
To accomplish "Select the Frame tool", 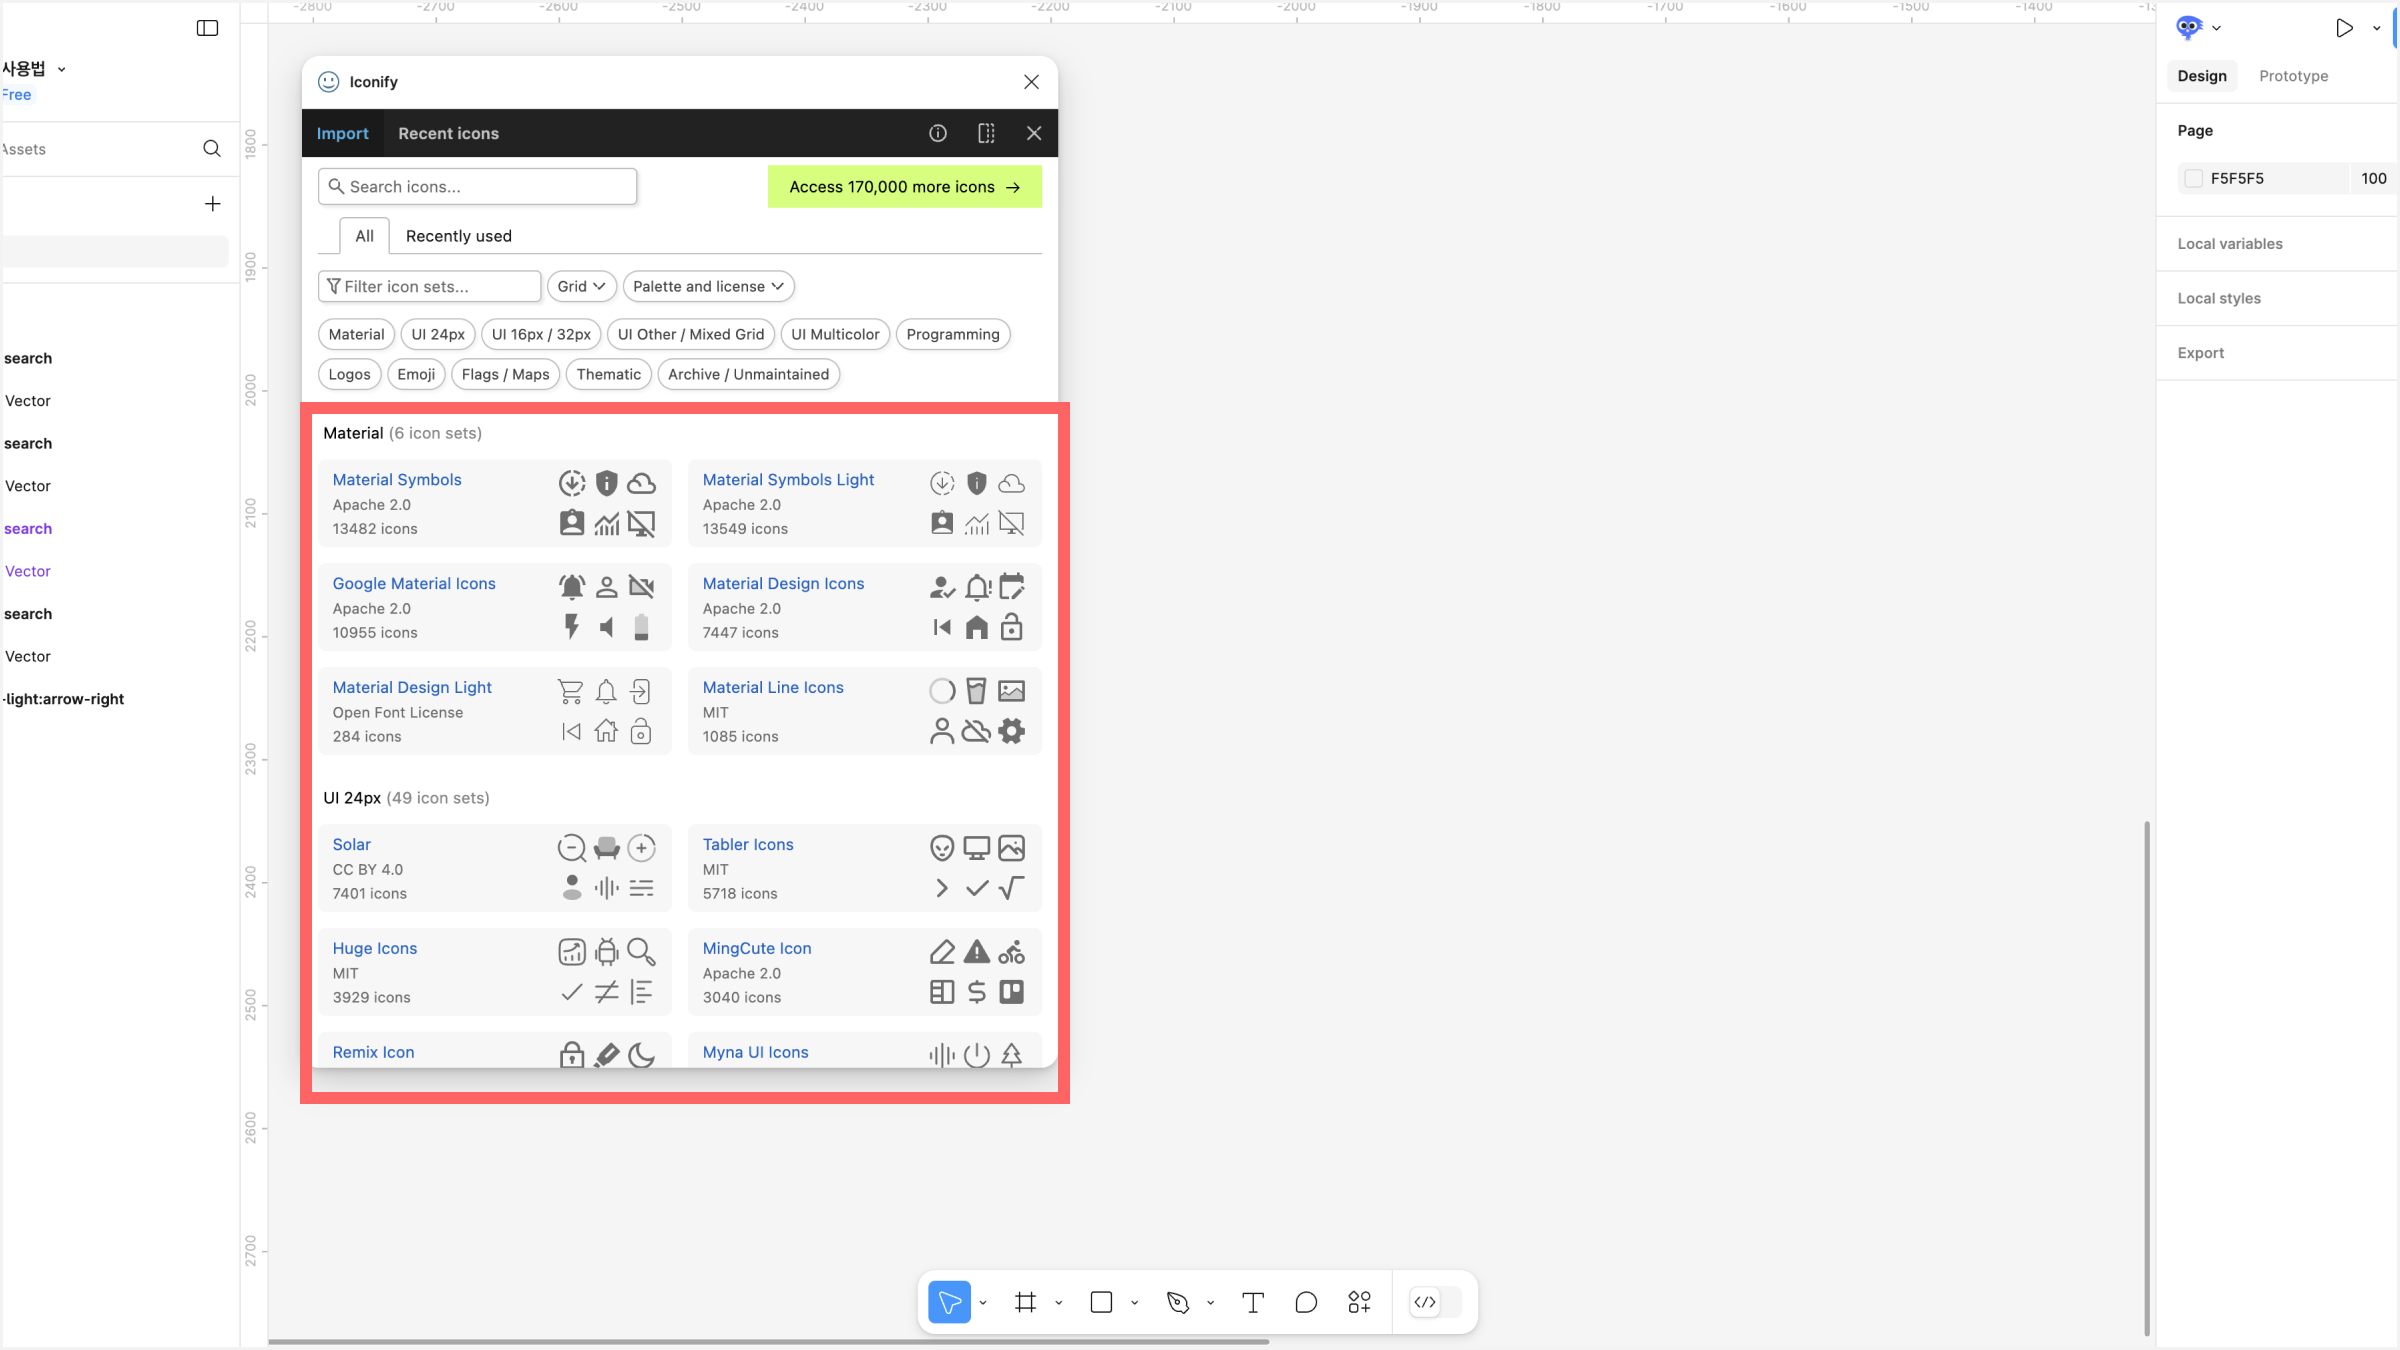I will pyautogui.click(x=1025, y=1302).
